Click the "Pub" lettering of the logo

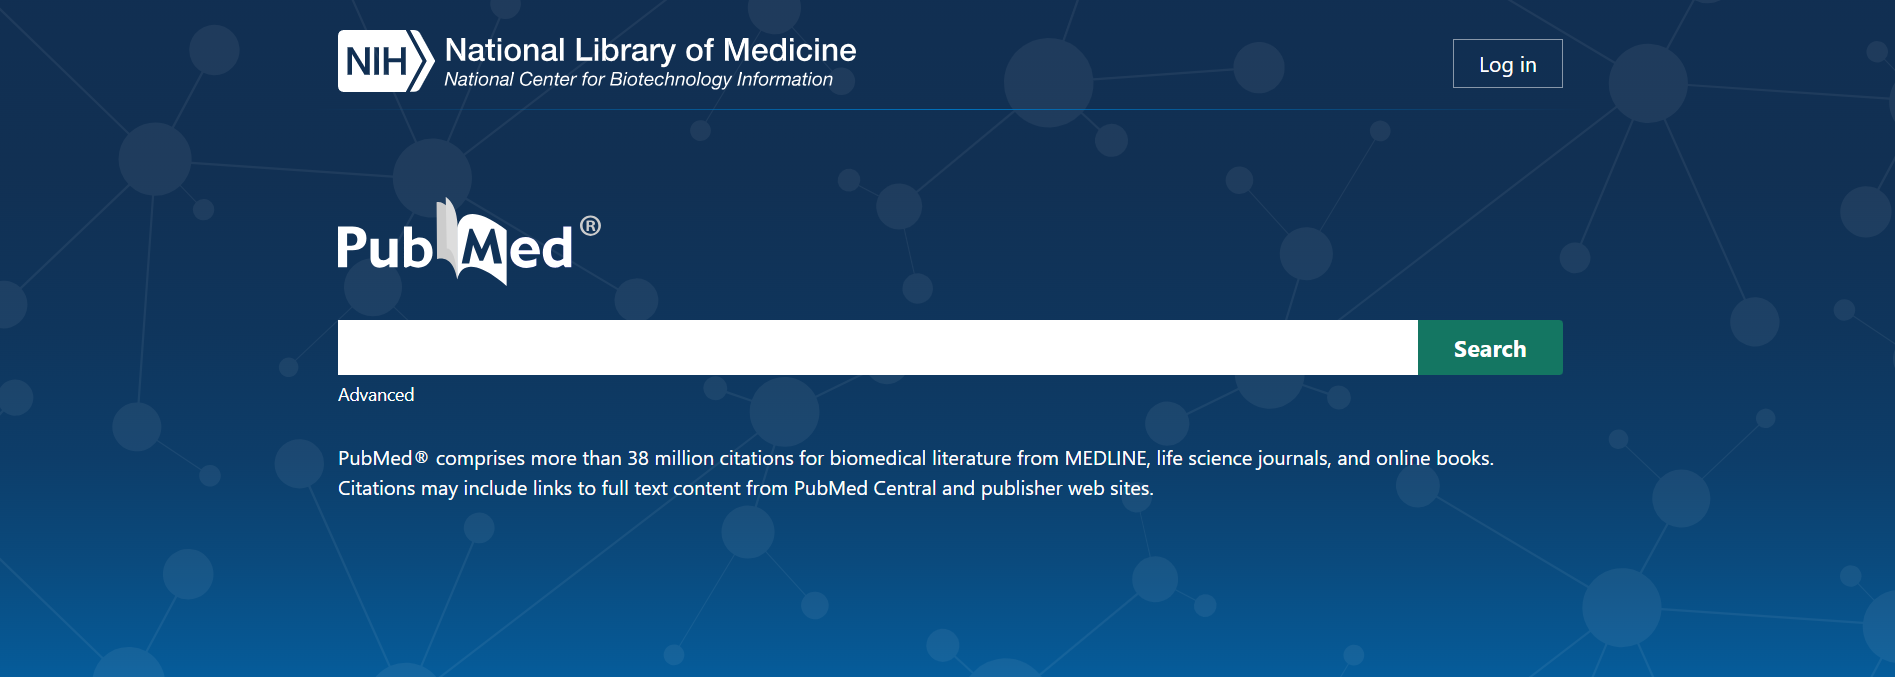[x=383, y=248]
